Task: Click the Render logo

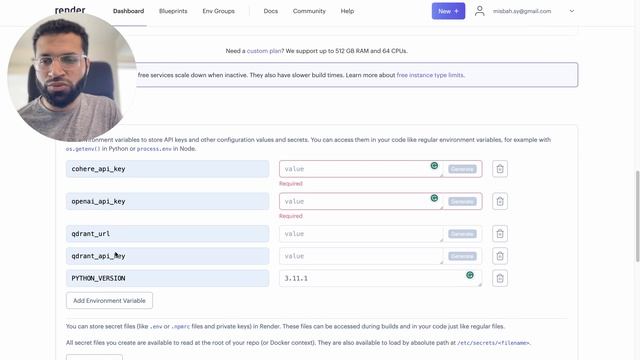Action: tap(70, 10)
